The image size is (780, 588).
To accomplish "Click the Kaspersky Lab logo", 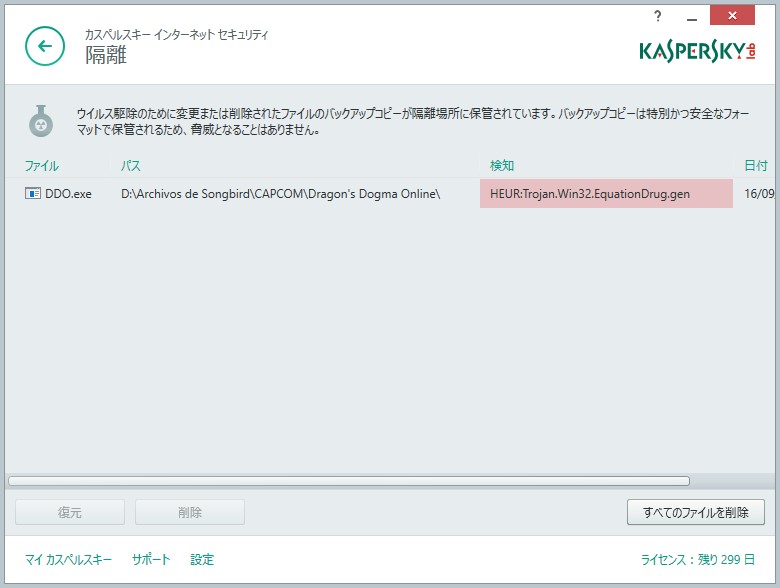I will point(697,51).
